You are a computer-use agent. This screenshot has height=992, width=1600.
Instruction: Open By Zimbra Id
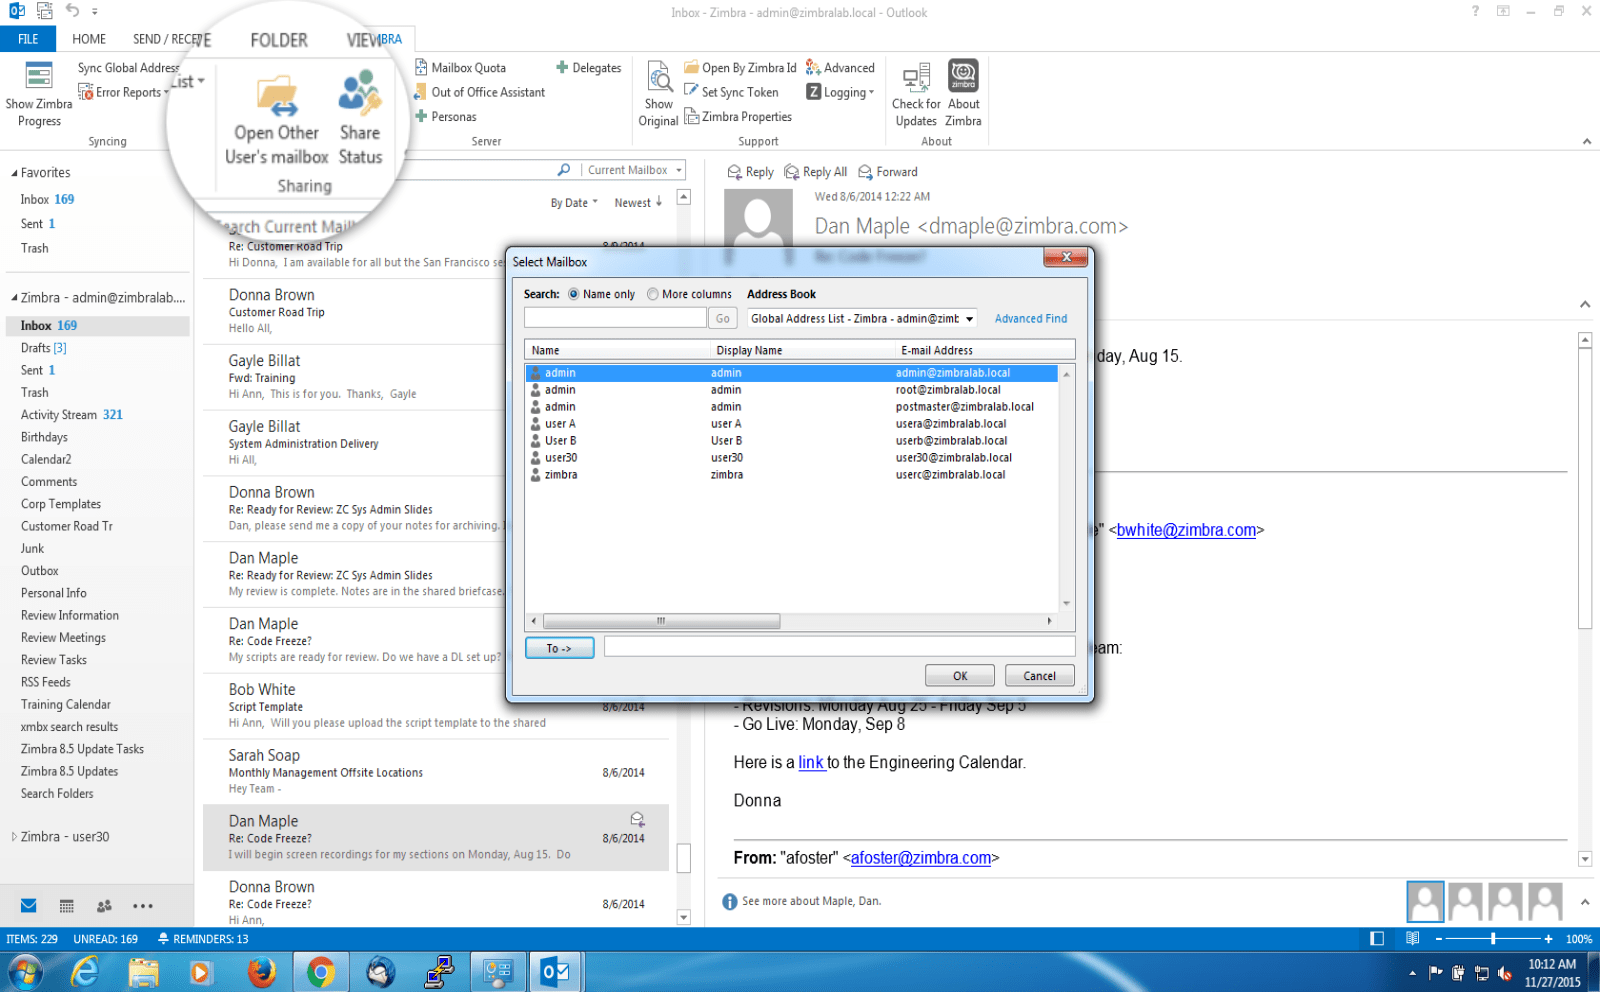point(740,68)
